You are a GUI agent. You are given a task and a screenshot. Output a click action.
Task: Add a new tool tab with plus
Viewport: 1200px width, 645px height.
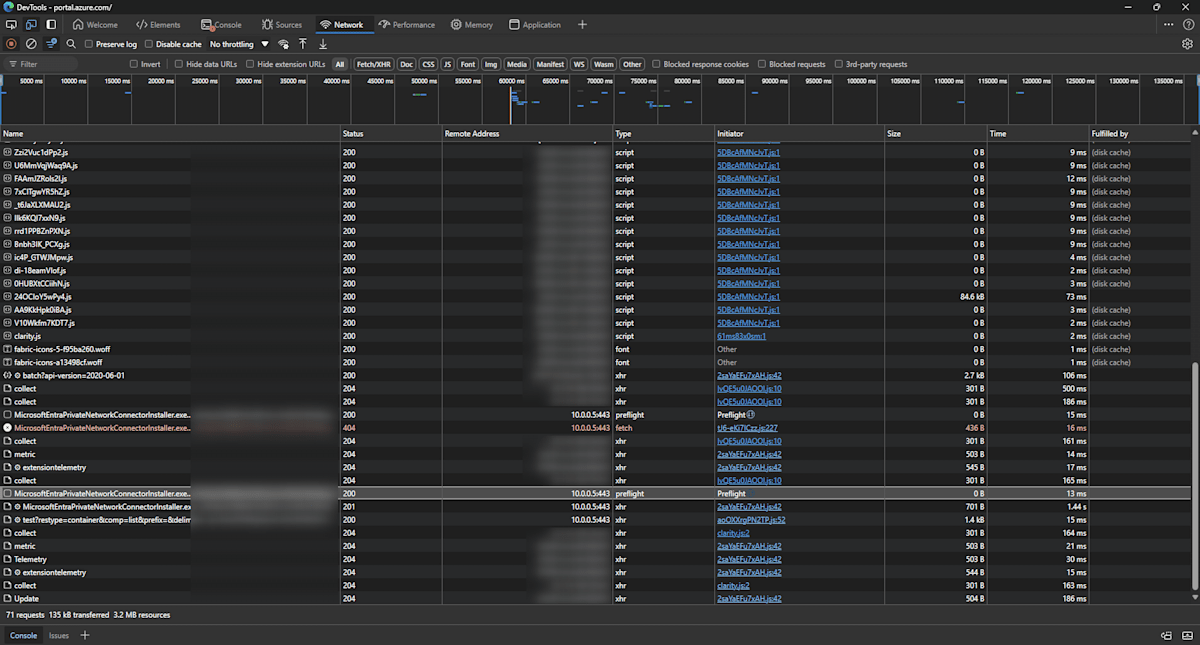point(582,24)
